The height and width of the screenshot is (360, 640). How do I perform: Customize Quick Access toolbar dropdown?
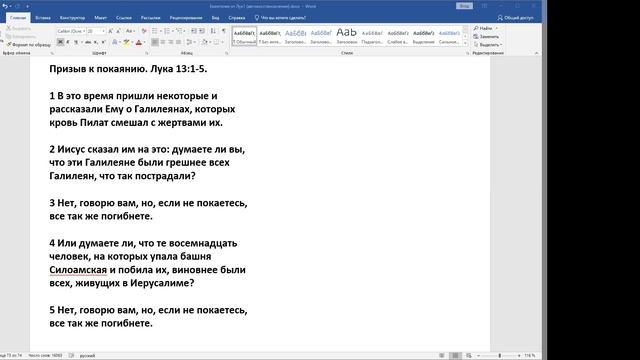click(x=27, y=6)
